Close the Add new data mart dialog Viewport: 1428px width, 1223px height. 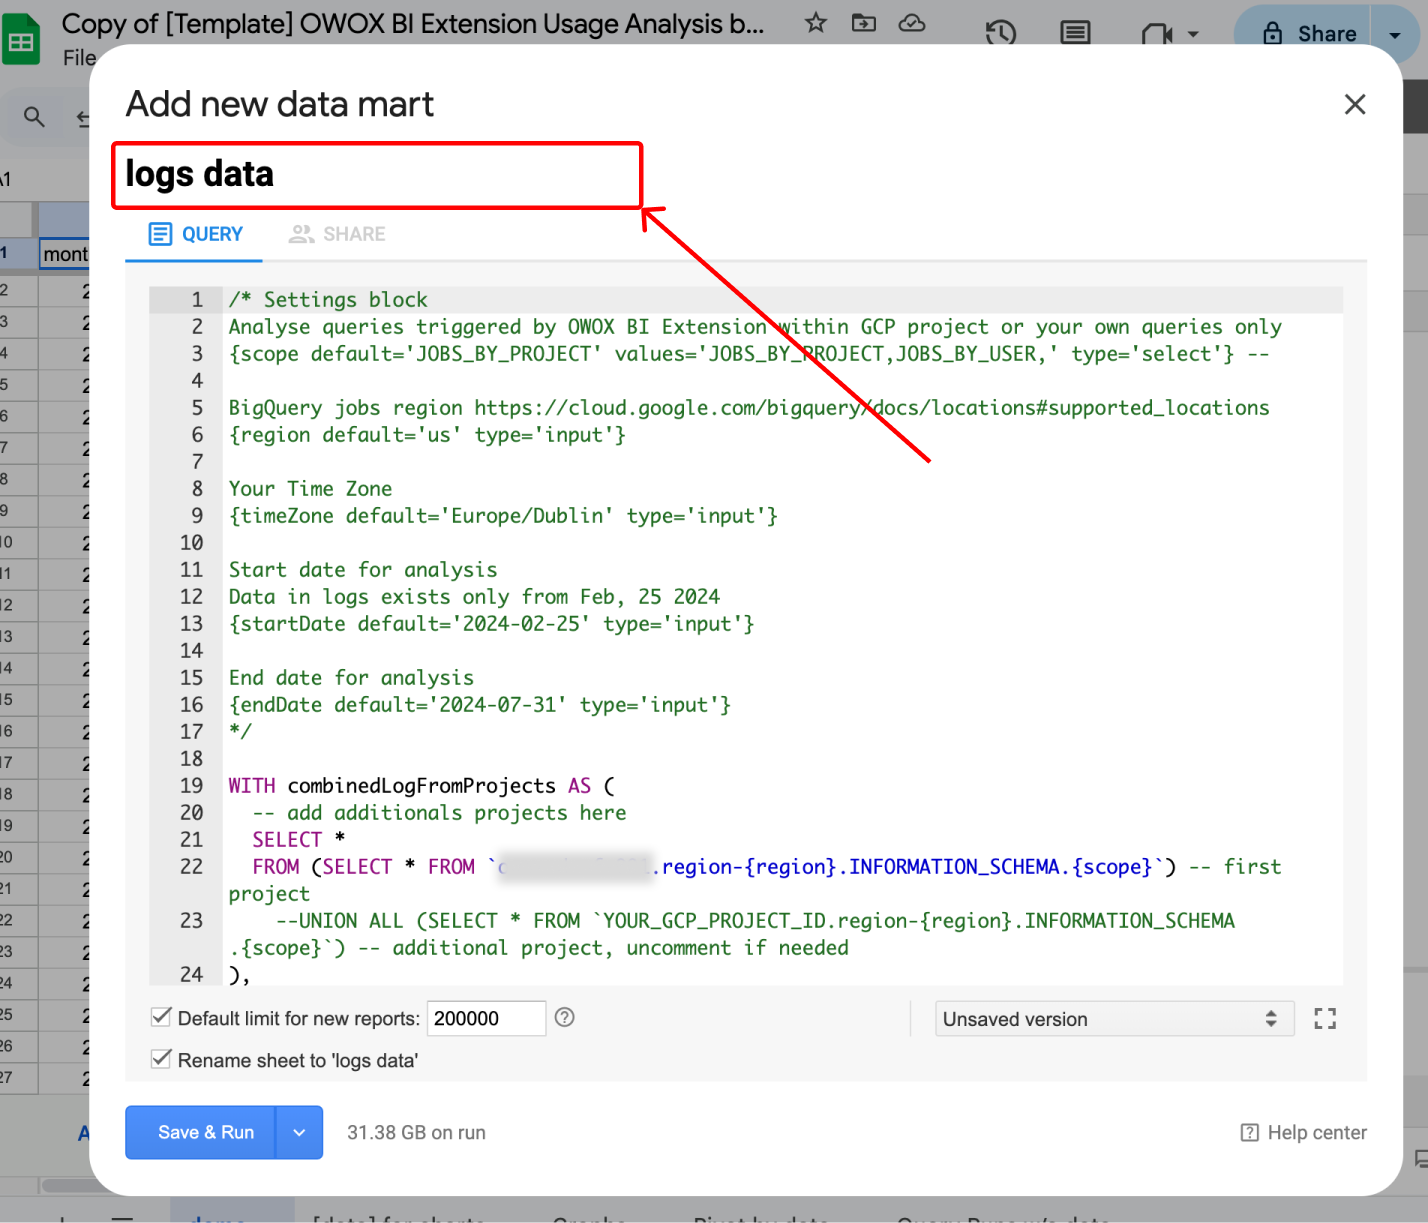coord(1355,104)
